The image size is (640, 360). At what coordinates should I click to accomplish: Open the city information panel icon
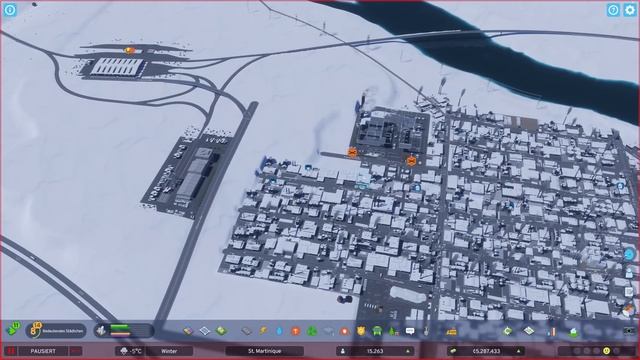tap(10, 10)
